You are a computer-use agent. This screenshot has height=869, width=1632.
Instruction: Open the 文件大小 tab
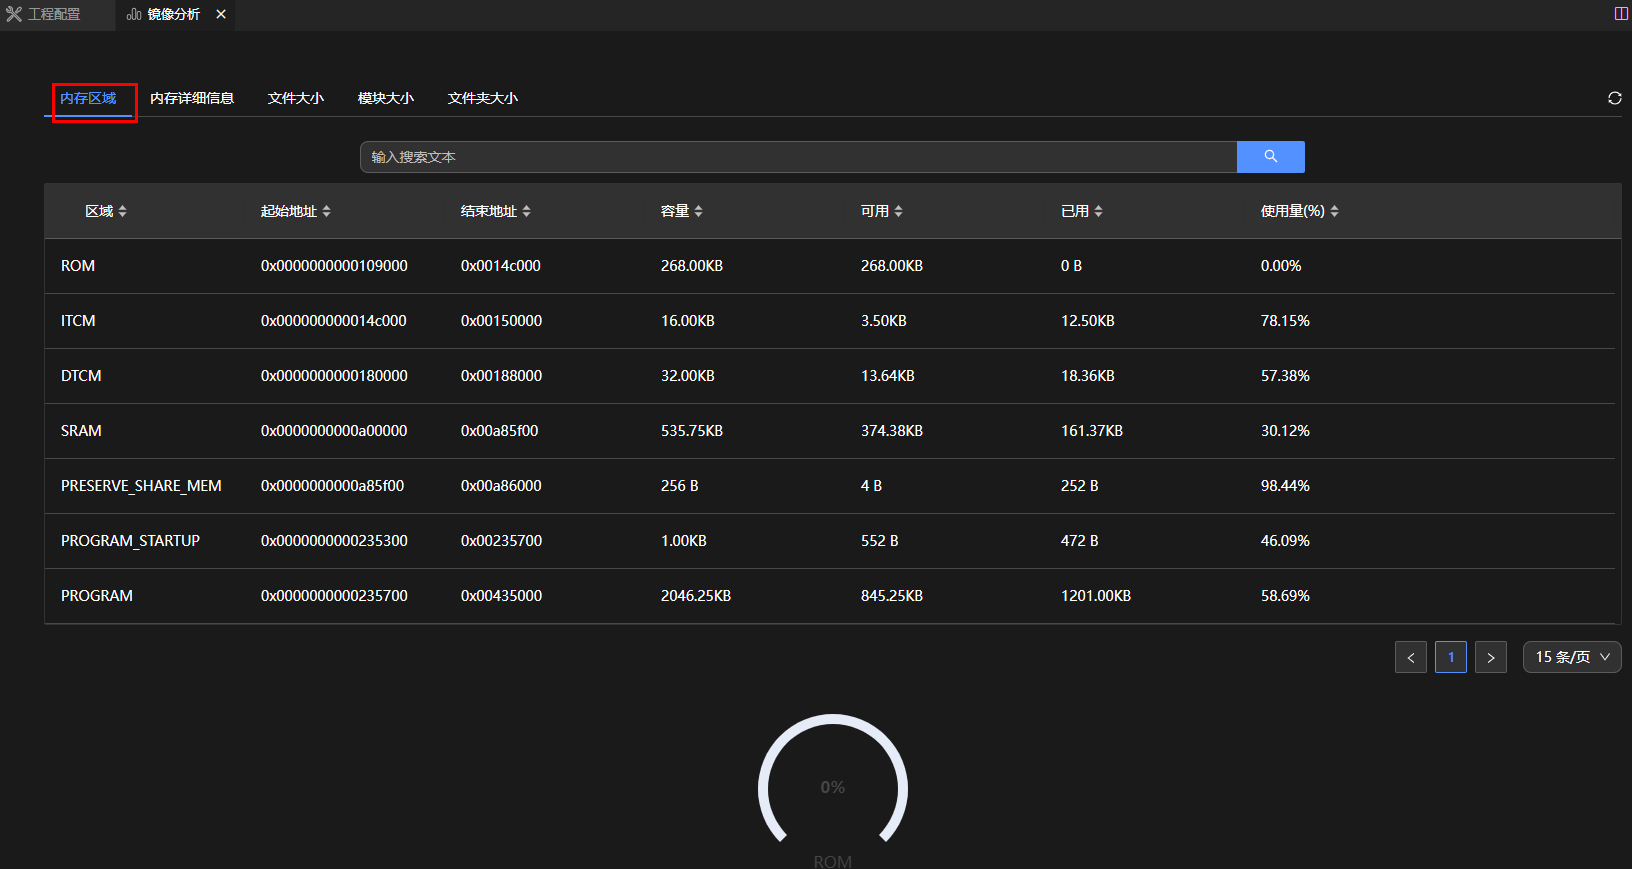pos(296,98)
